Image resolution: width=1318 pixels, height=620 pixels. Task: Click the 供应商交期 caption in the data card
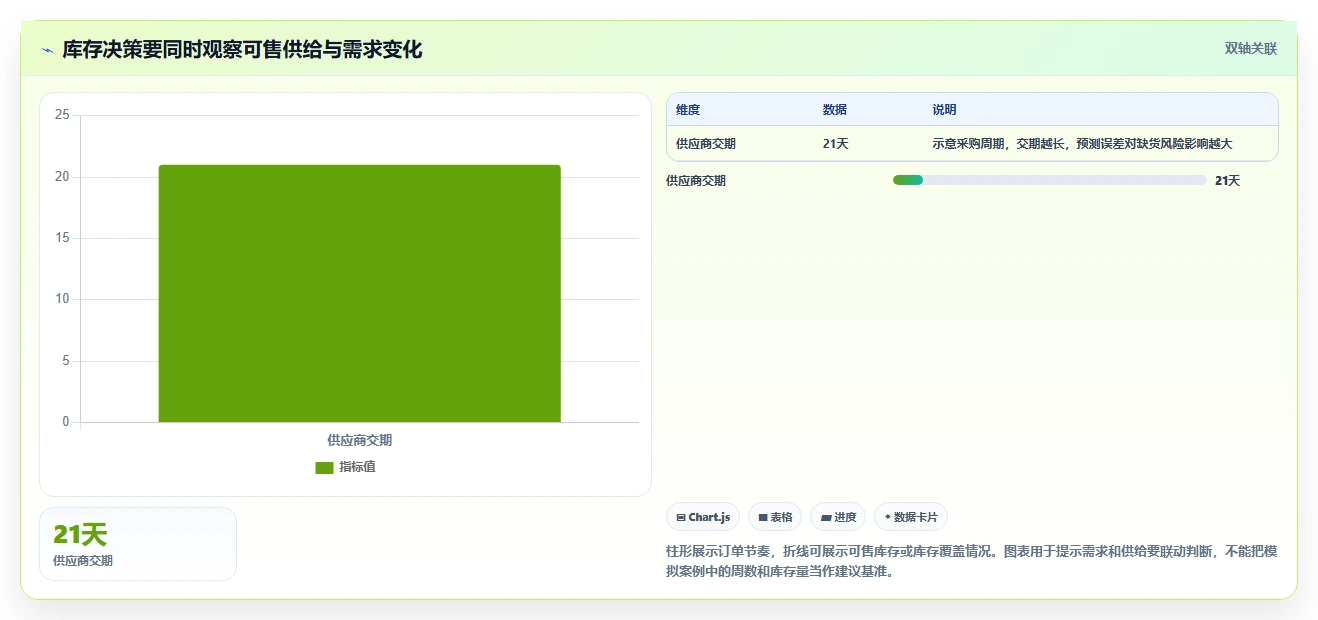point(83,561)
